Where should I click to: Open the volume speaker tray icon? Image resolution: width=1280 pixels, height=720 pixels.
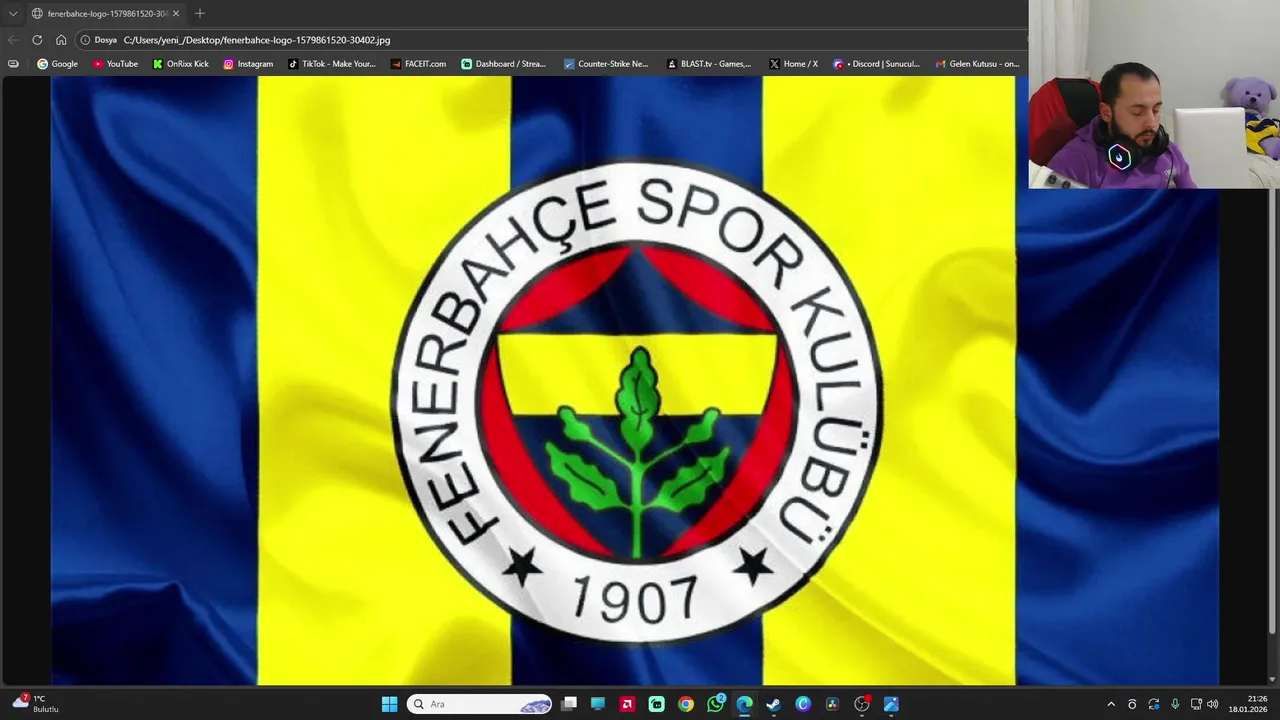pyautogui.click(x=1213, y=704)
